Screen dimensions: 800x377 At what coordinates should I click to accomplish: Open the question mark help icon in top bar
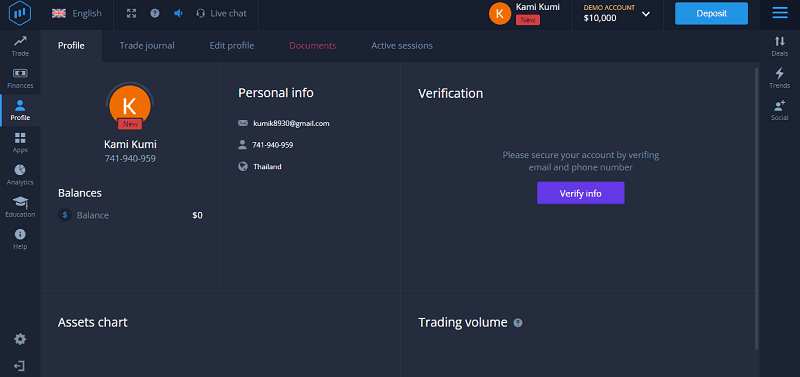click(x=155, y=14)
